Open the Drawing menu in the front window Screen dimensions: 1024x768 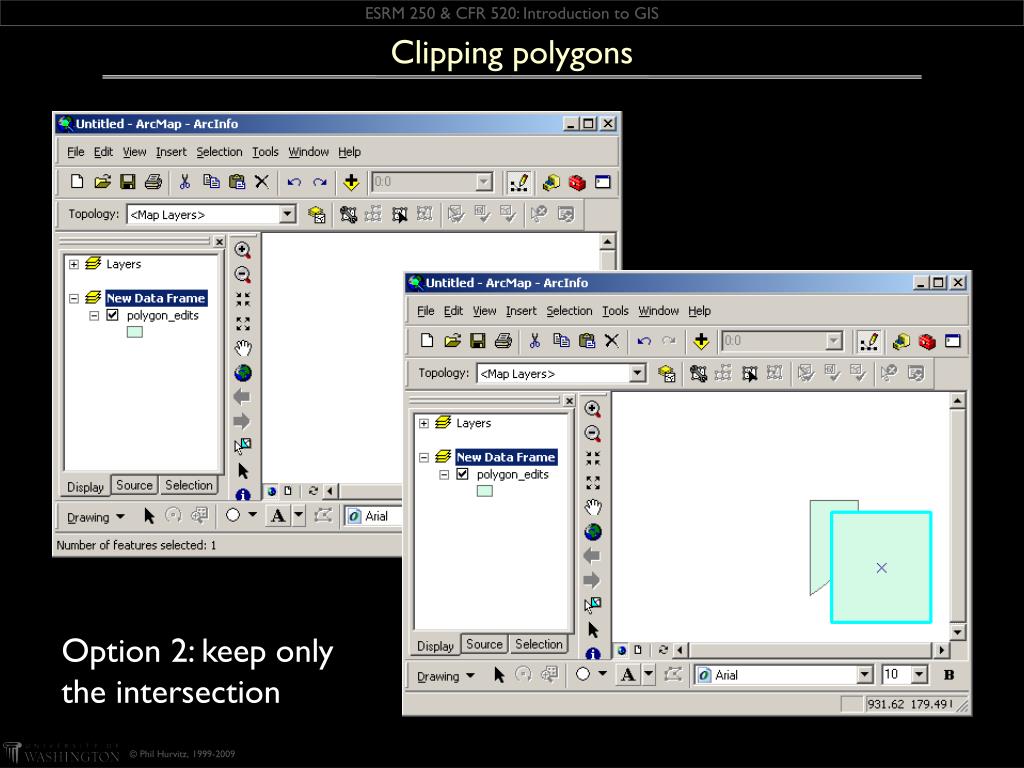[x=446, y=676]
